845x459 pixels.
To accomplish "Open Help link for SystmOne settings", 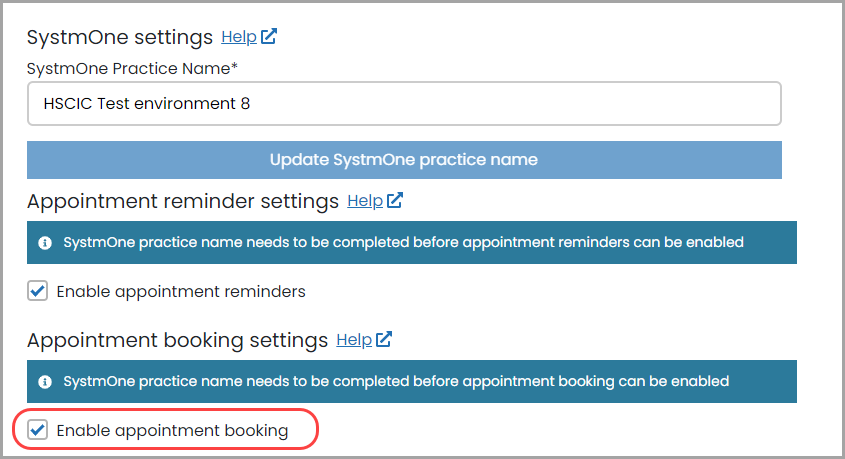I will [x=239, y=37].
